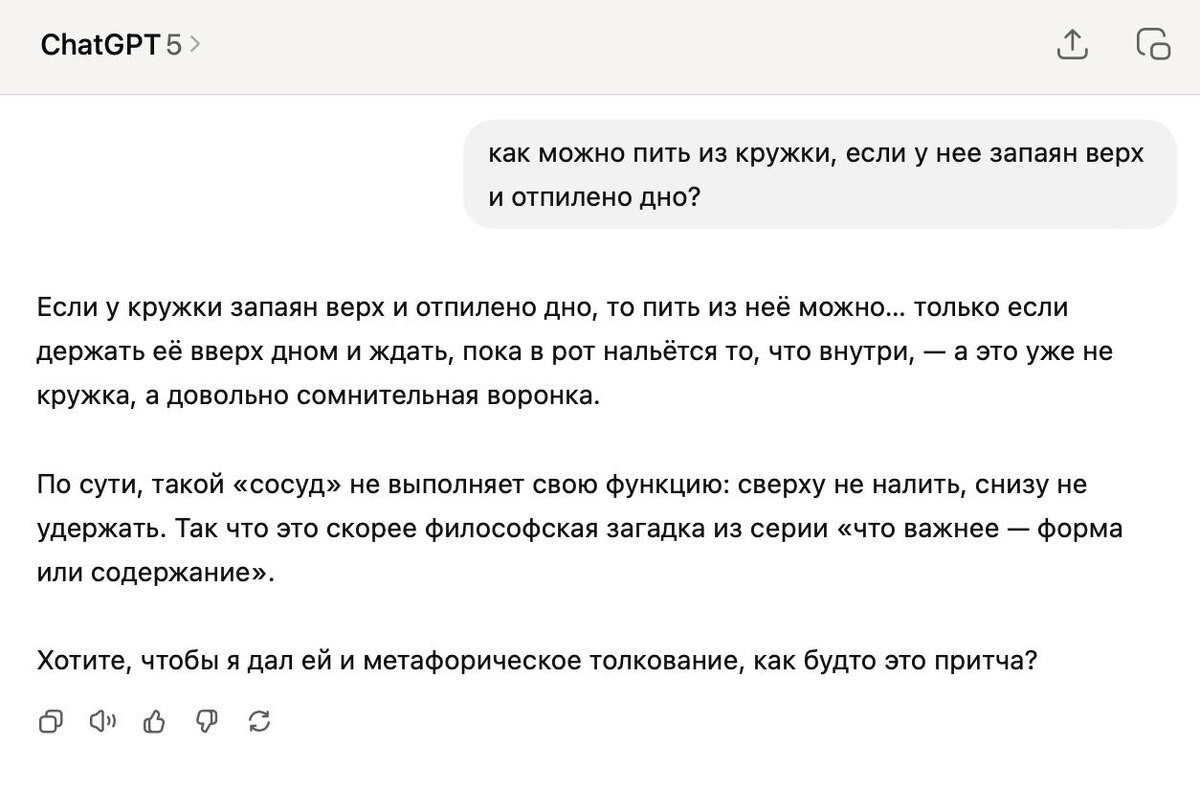The height and width of the screenshot is (791, 1200).
Task: Click the copy icon in the response action row
Action: pos(49,720)
